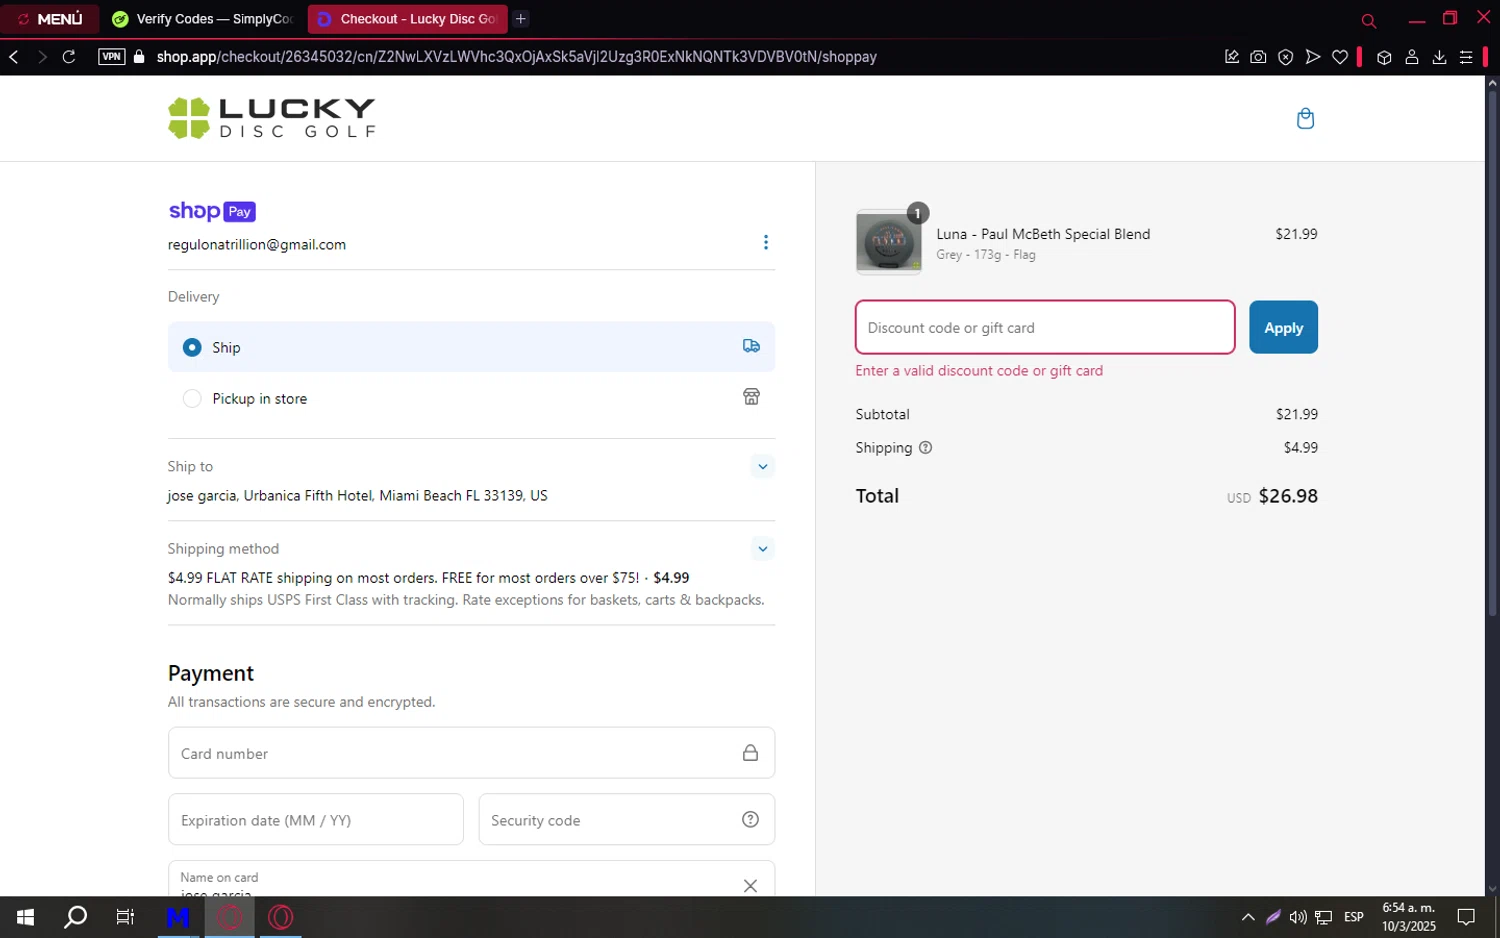Click the Flow send arrow icon
Viewport: 1500px width, 938px height.
(x=1313, y=57)
